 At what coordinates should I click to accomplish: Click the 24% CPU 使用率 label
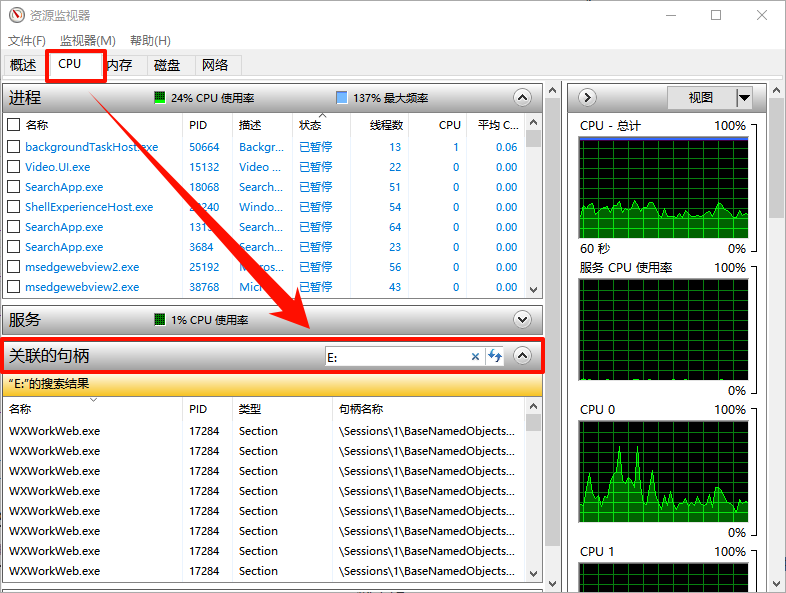click(213, 98)
